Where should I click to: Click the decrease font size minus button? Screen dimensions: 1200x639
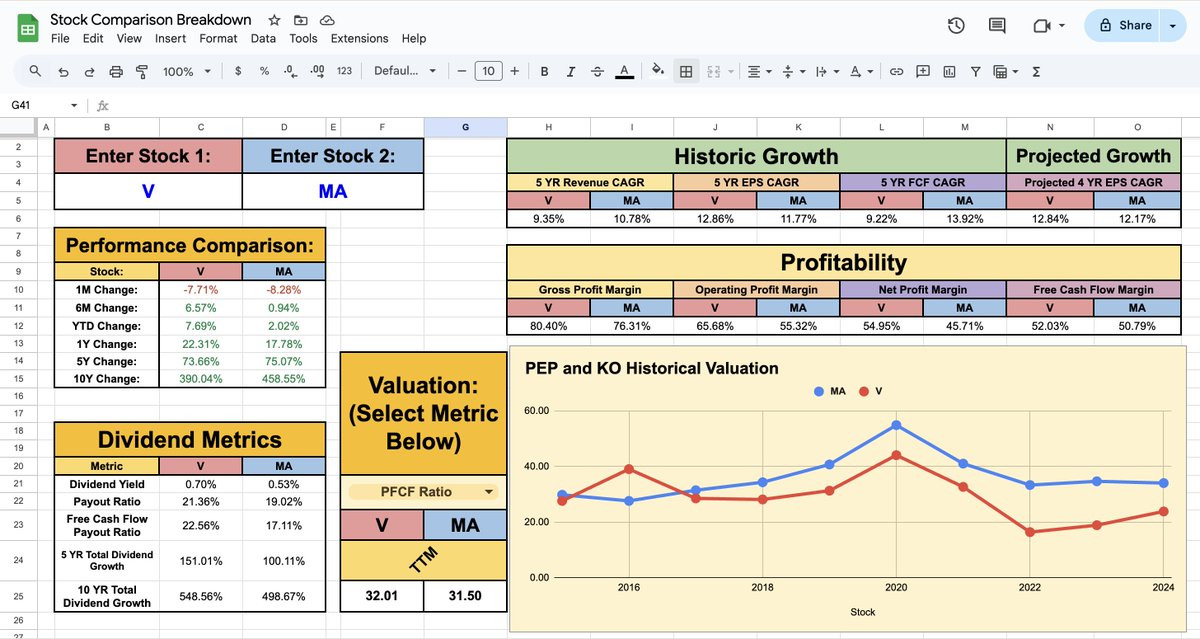coord(461,71)
